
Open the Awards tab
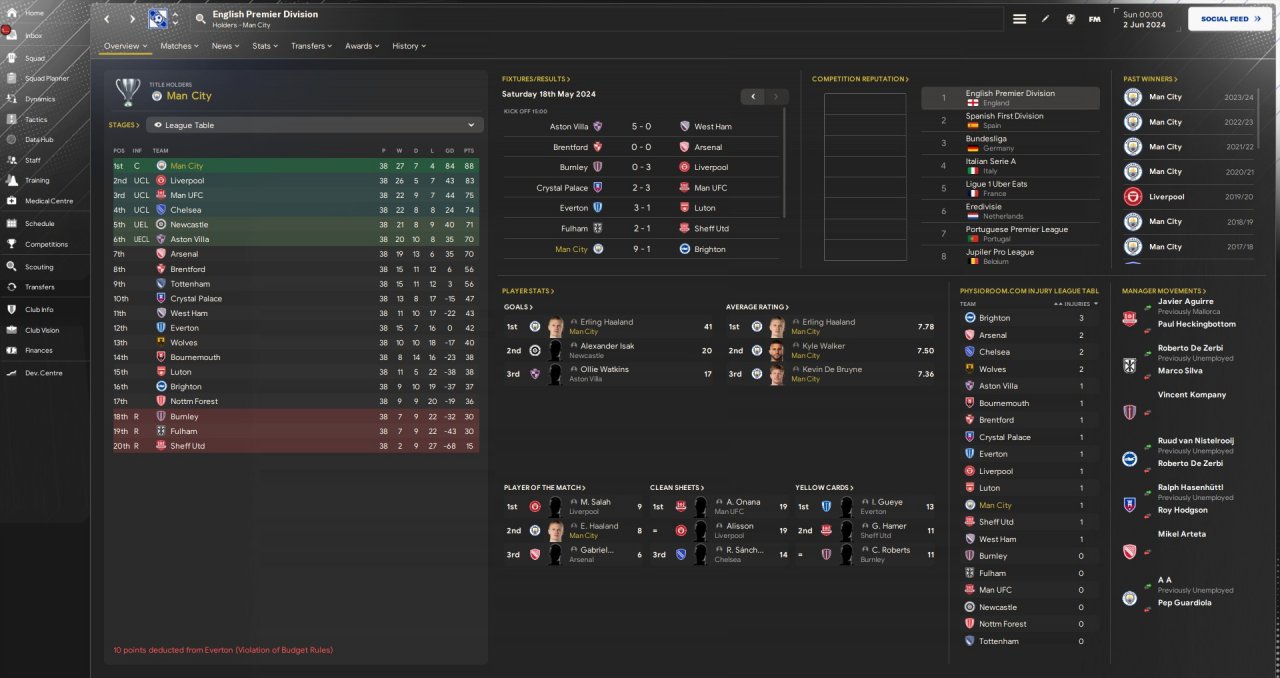(362, 46)
